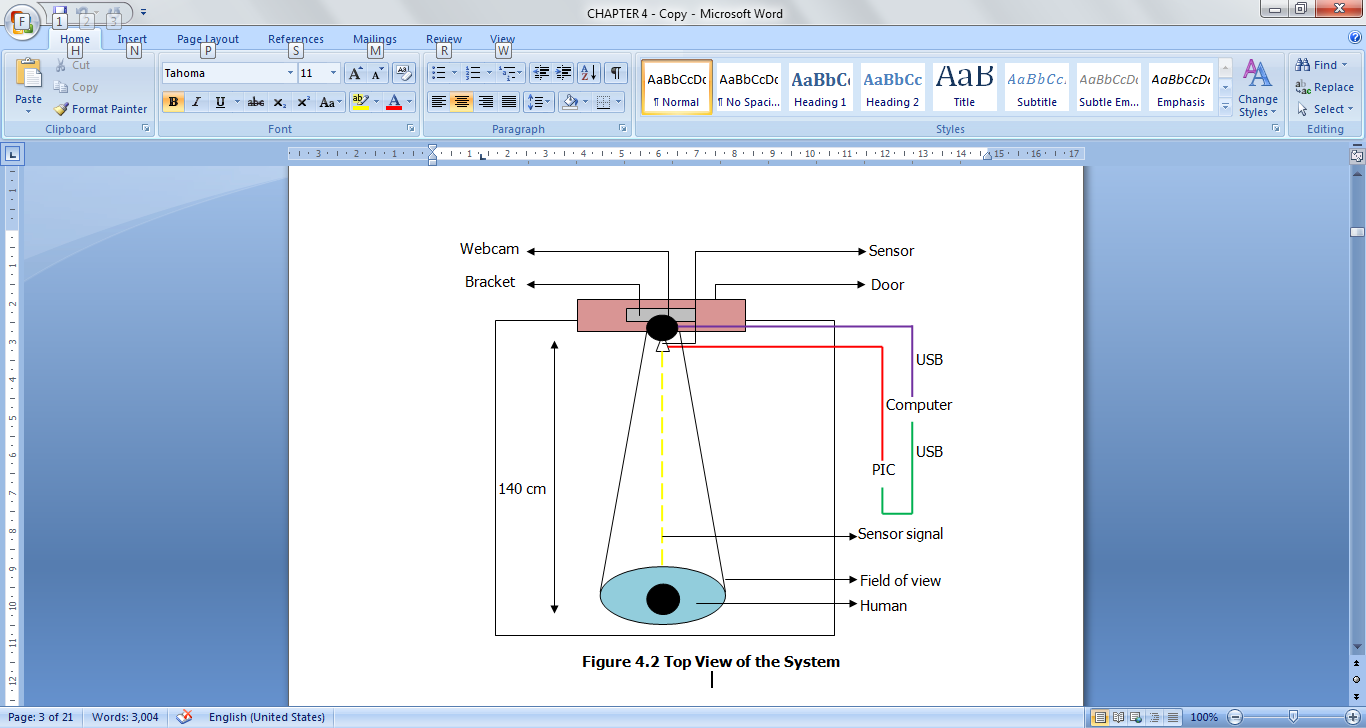Switch to Full Screen Reading view
1366x728 pixels.
pyautogui.click(x=1118, y=717)
